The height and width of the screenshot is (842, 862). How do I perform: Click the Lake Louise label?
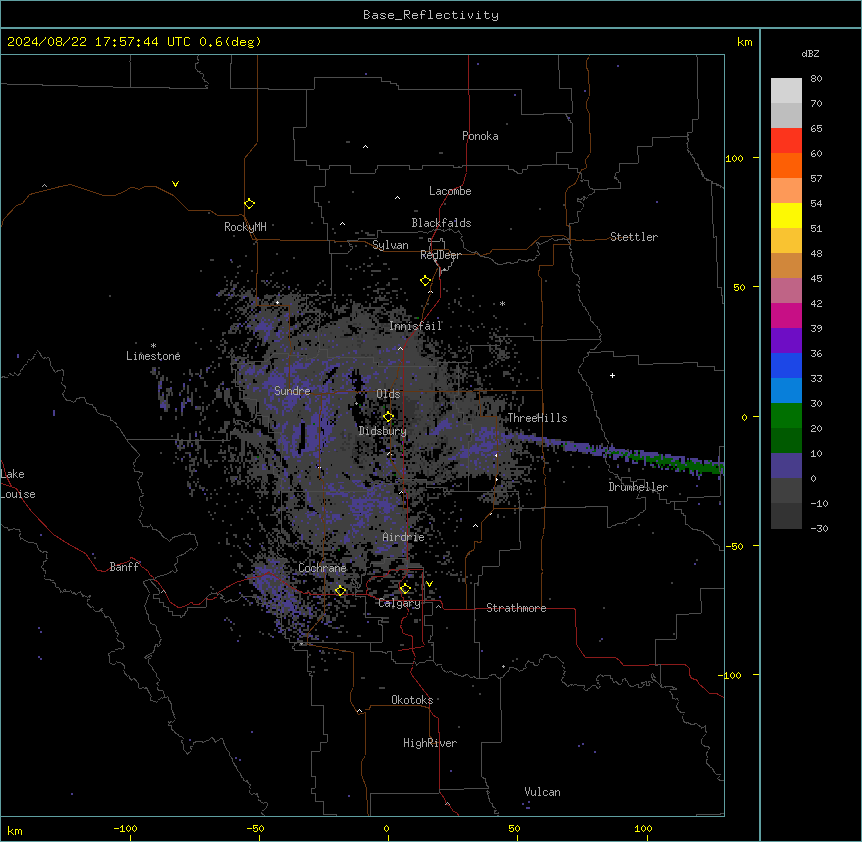18,484
